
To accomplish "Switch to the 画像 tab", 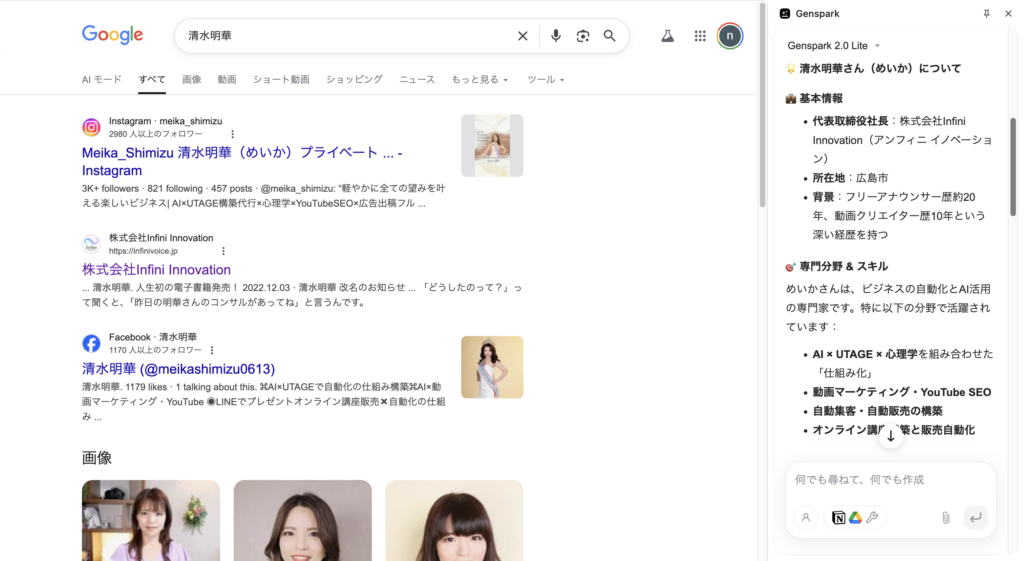I will (x=191, y=80).
